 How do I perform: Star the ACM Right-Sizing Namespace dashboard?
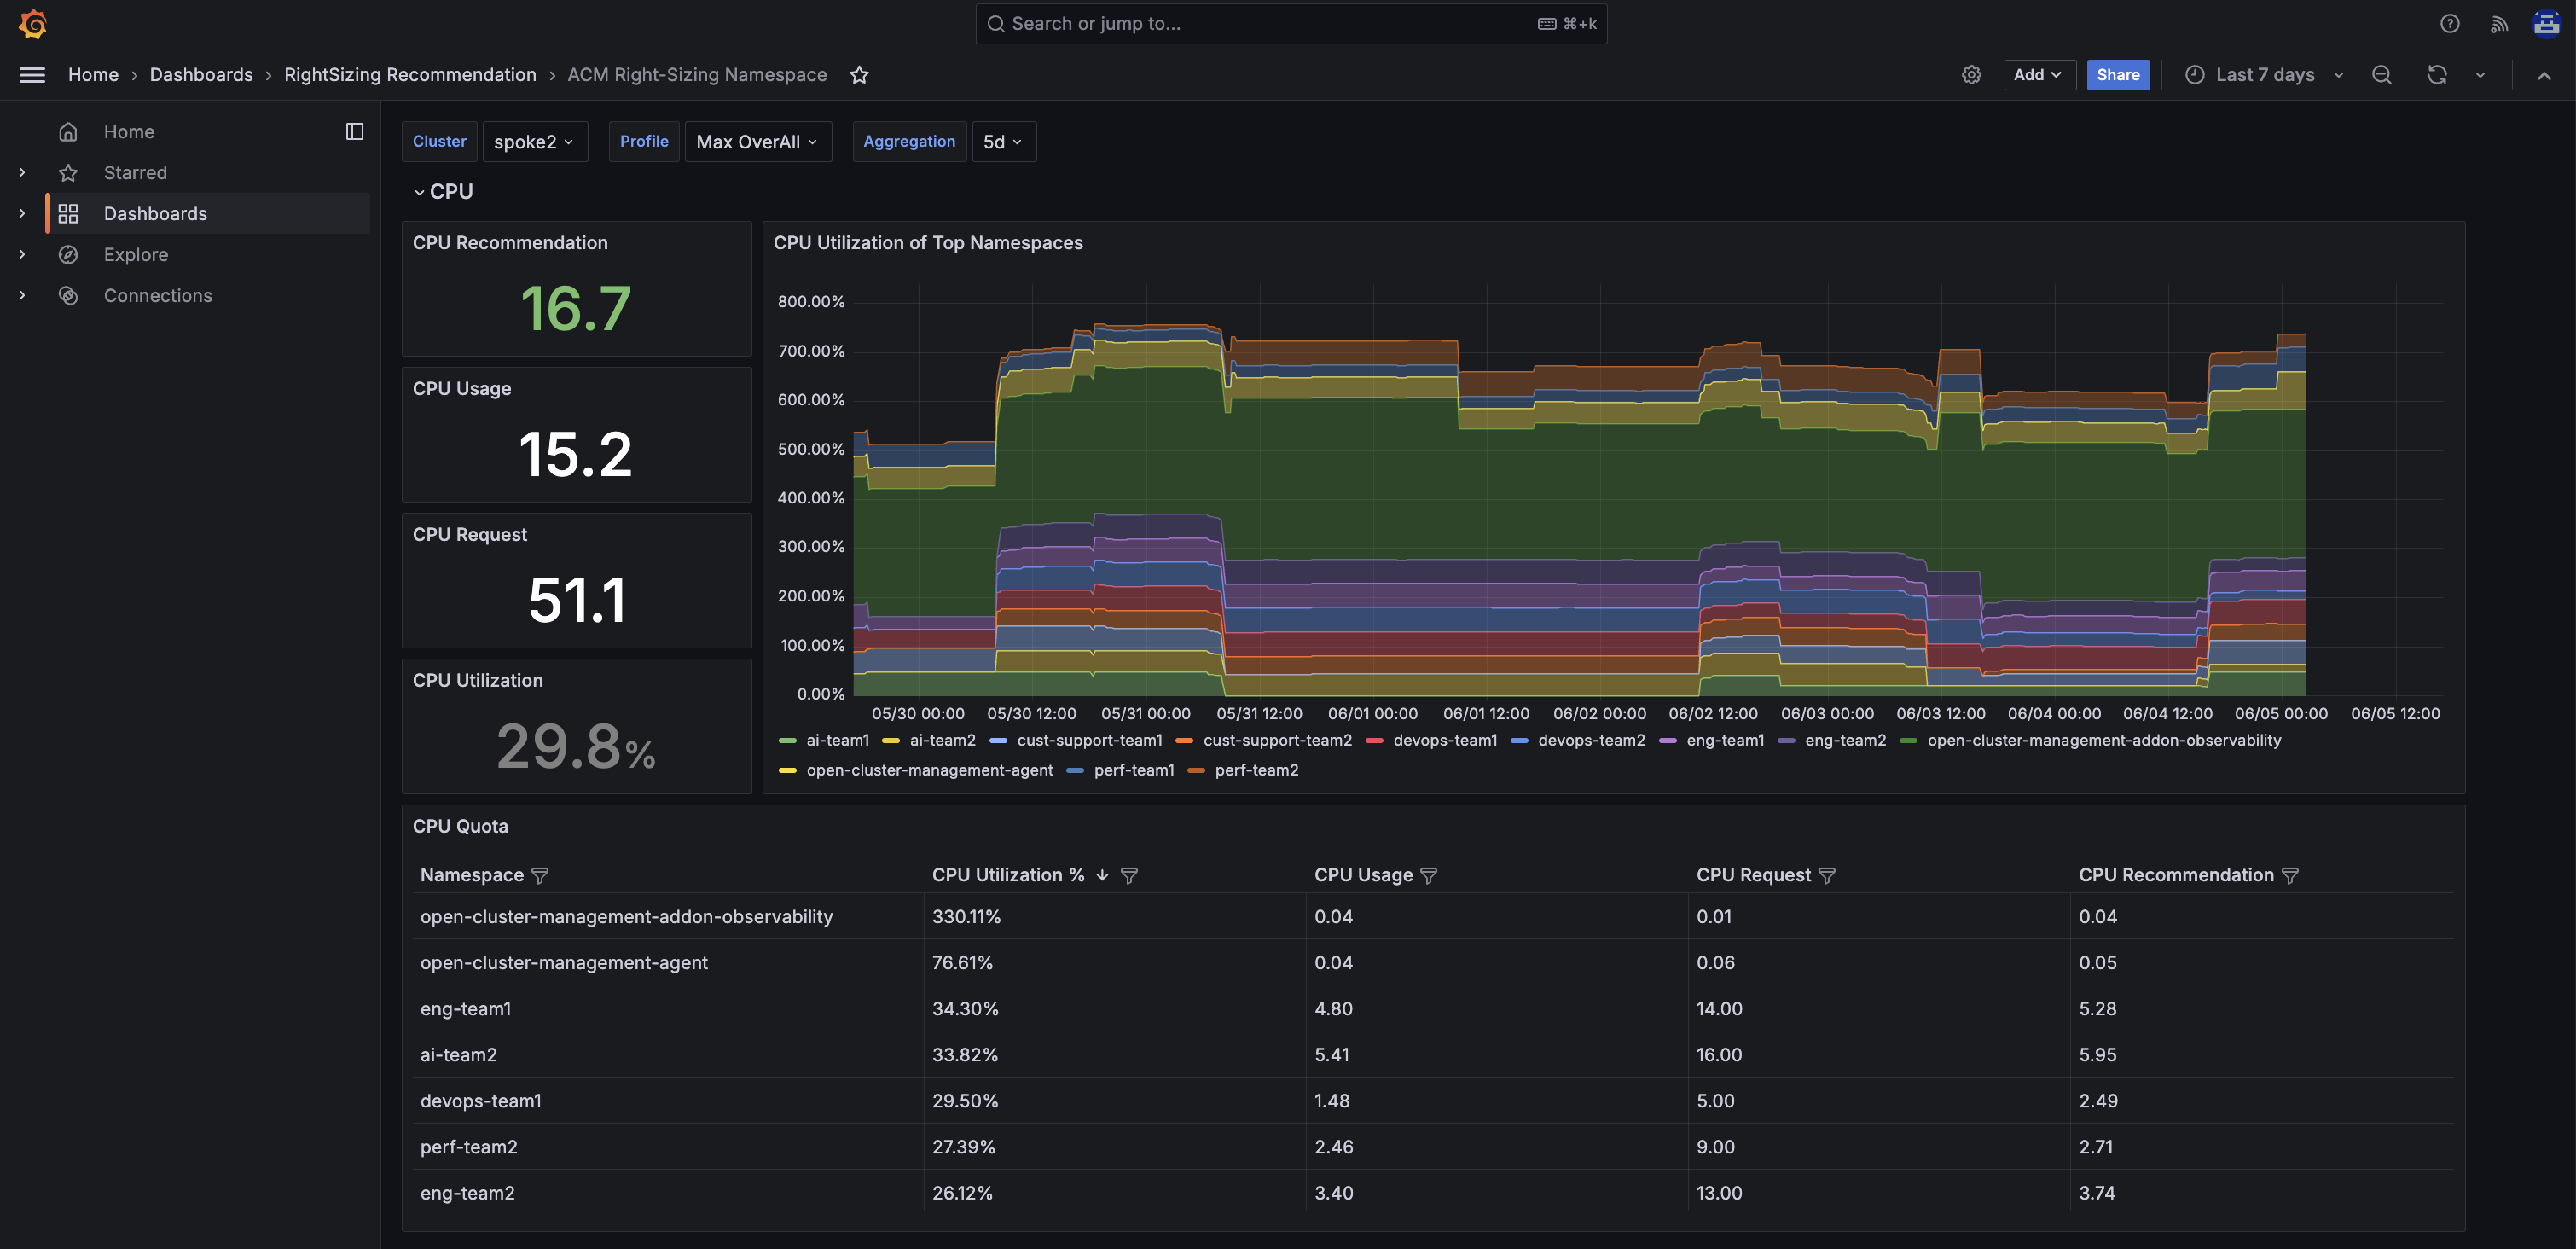[x=859, y=75]
